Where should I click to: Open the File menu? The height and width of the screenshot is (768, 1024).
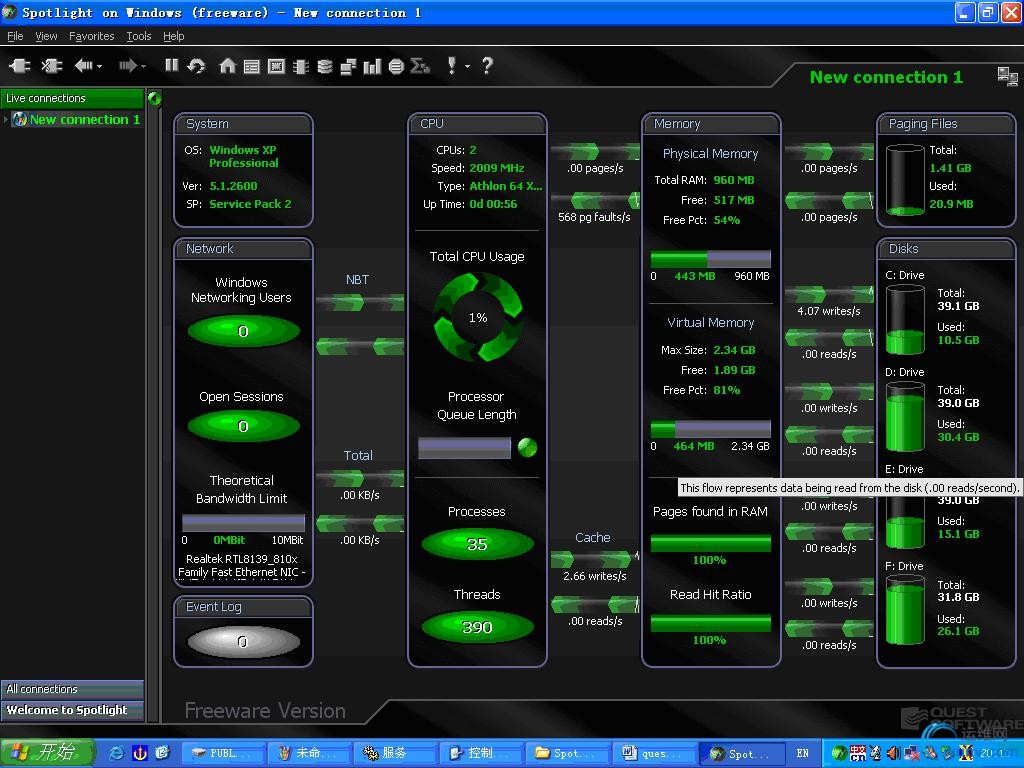tap(15, 36)
